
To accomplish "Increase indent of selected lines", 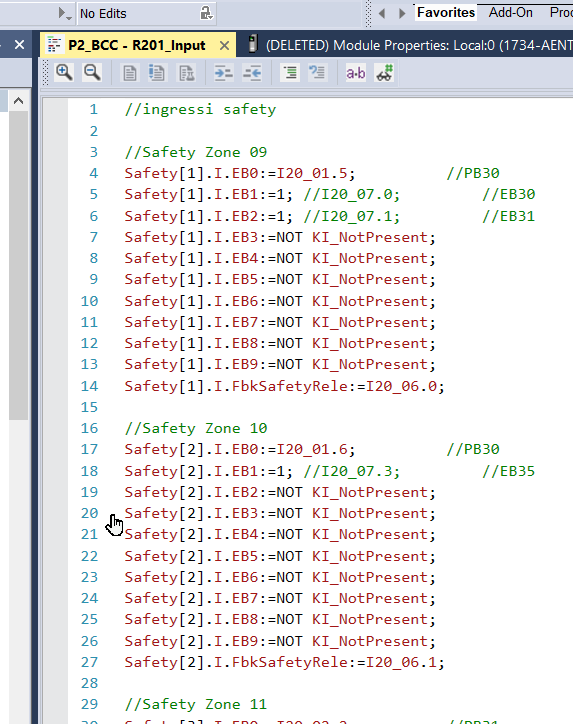I will [x=223, y=73].
